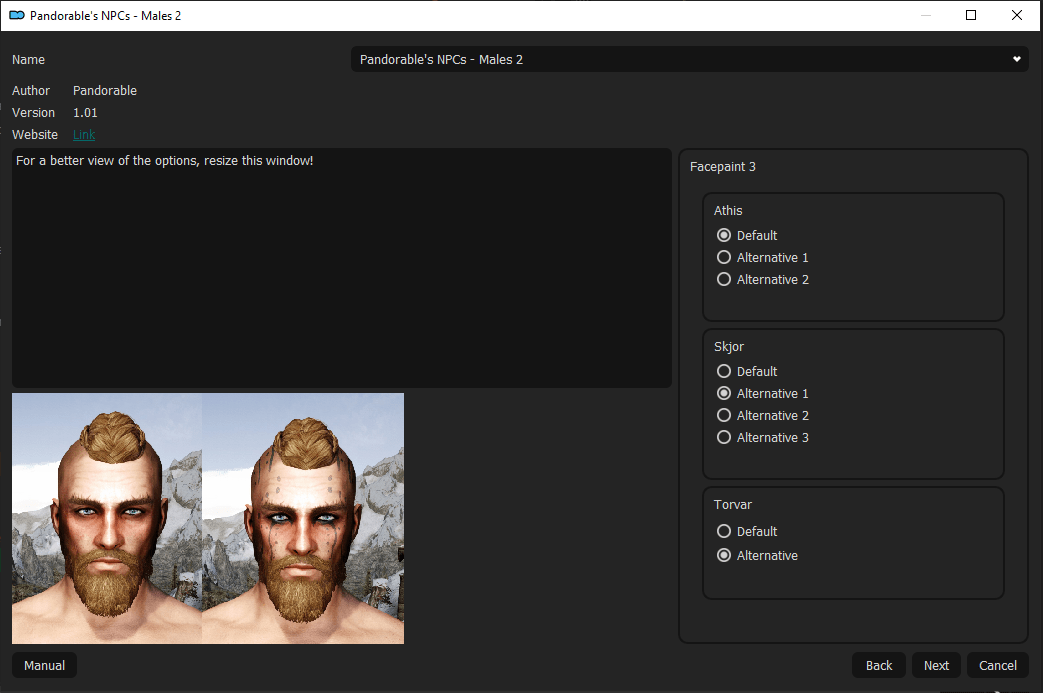Image resolution: width=1043 pixels, height=693 pixels.
Task: Choose Alternative 3 for Skjor
Action: [x=762, y=437]
